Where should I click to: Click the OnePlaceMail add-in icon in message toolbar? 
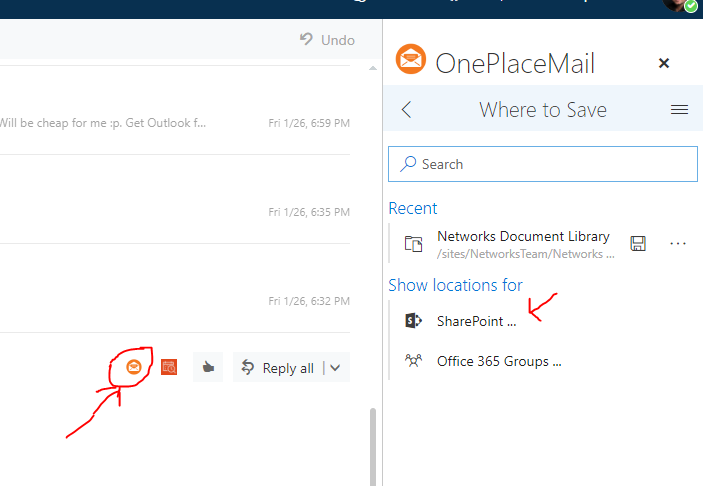tap(134, 367)
